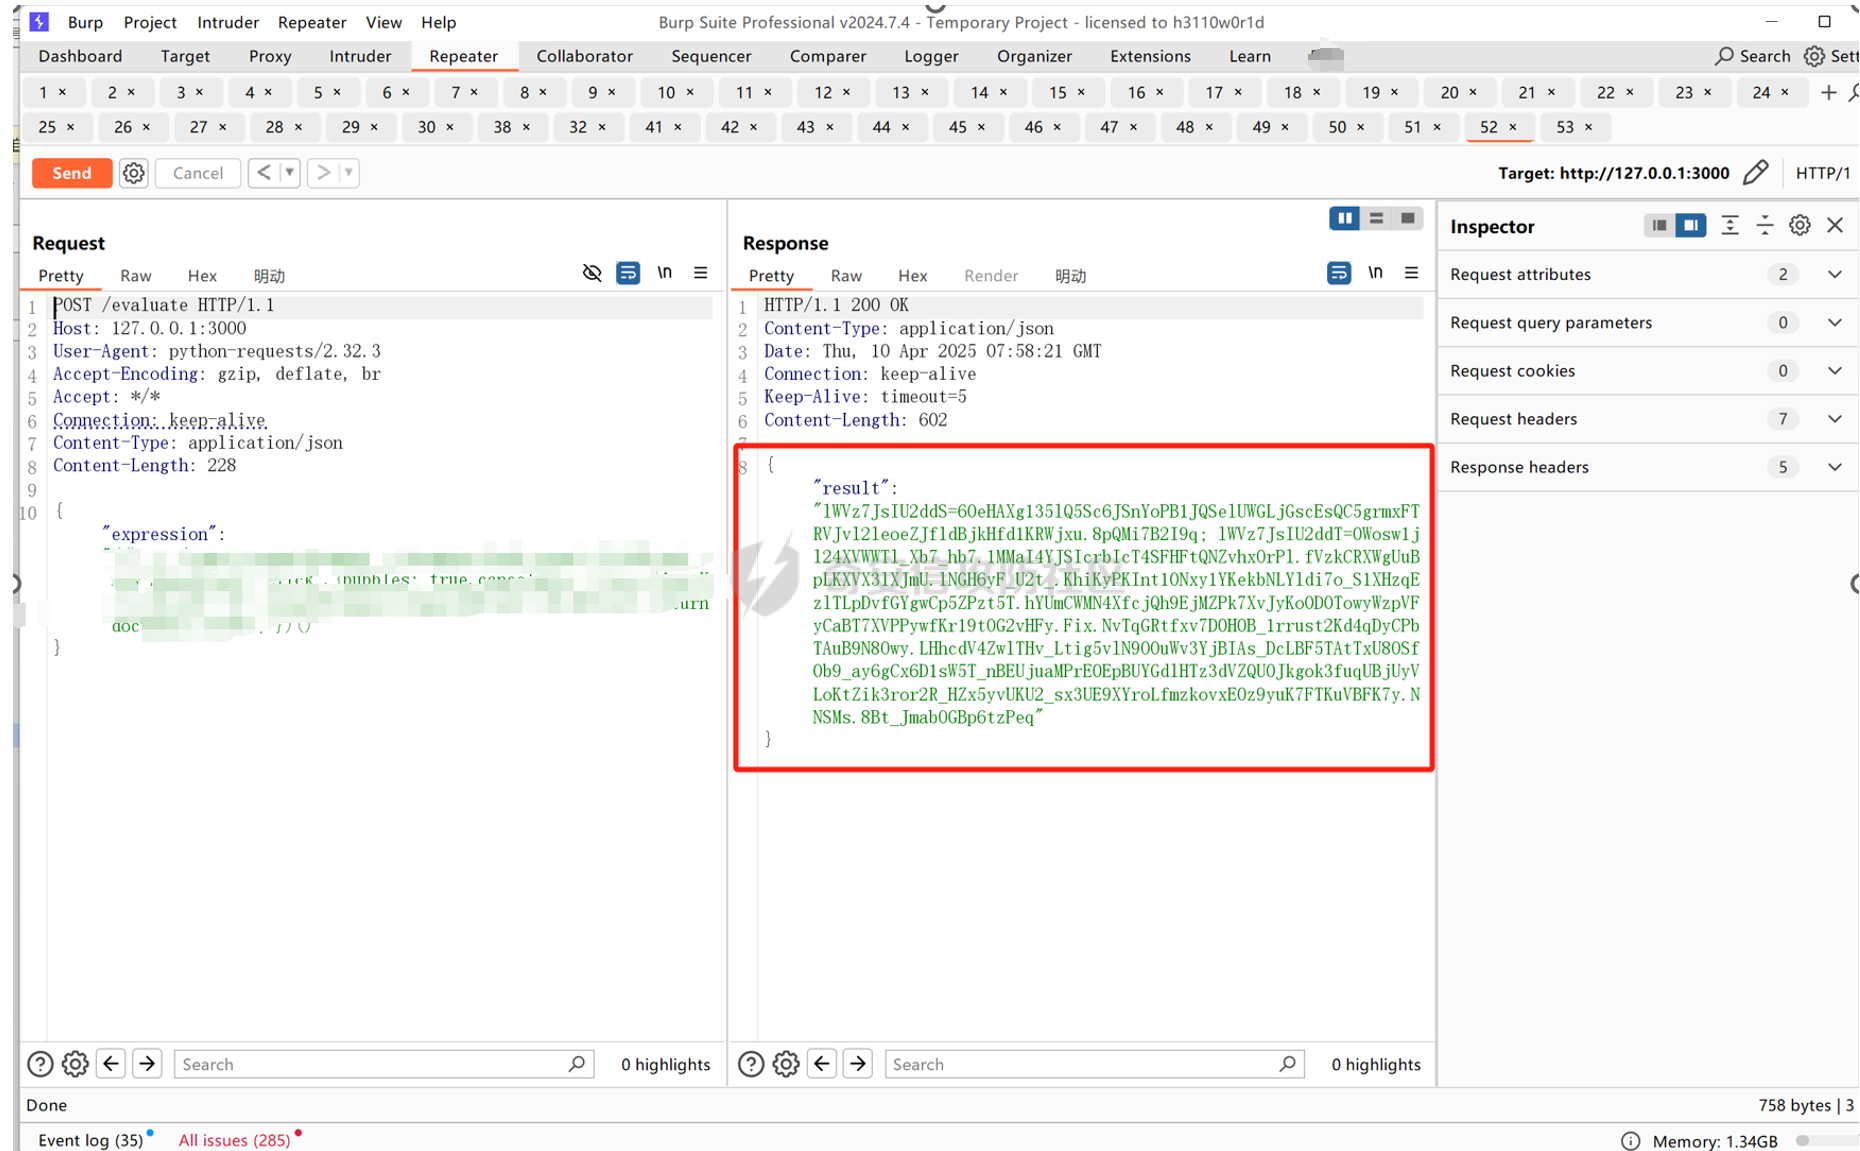This screenshot has height=1151, width=1860.
Task: Open the forward history dropdown arrow
Action: point(349,173)
